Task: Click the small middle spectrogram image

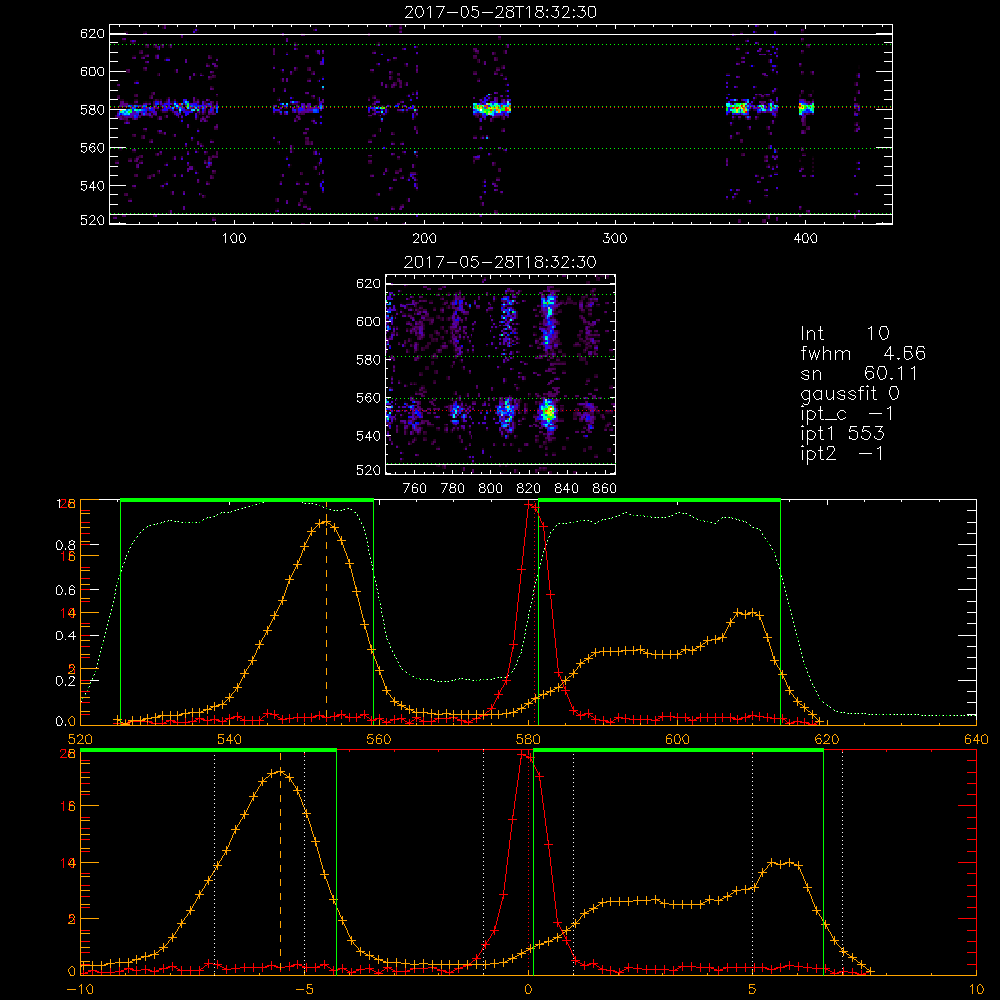Action: pos(500,374)
